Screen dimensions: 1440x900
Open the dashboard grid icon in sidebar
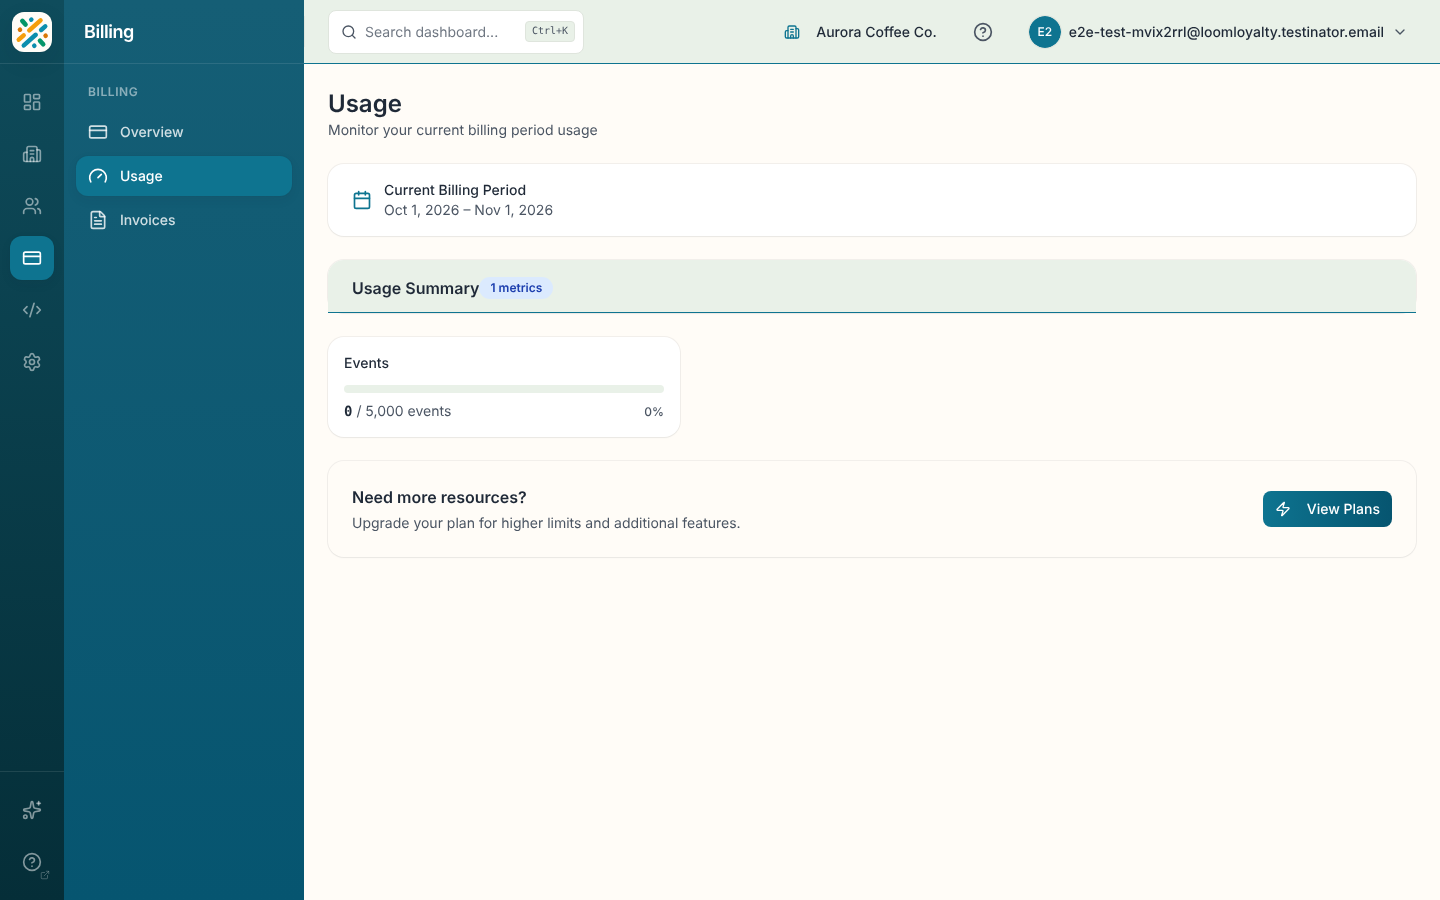click(x=32, y=102)
